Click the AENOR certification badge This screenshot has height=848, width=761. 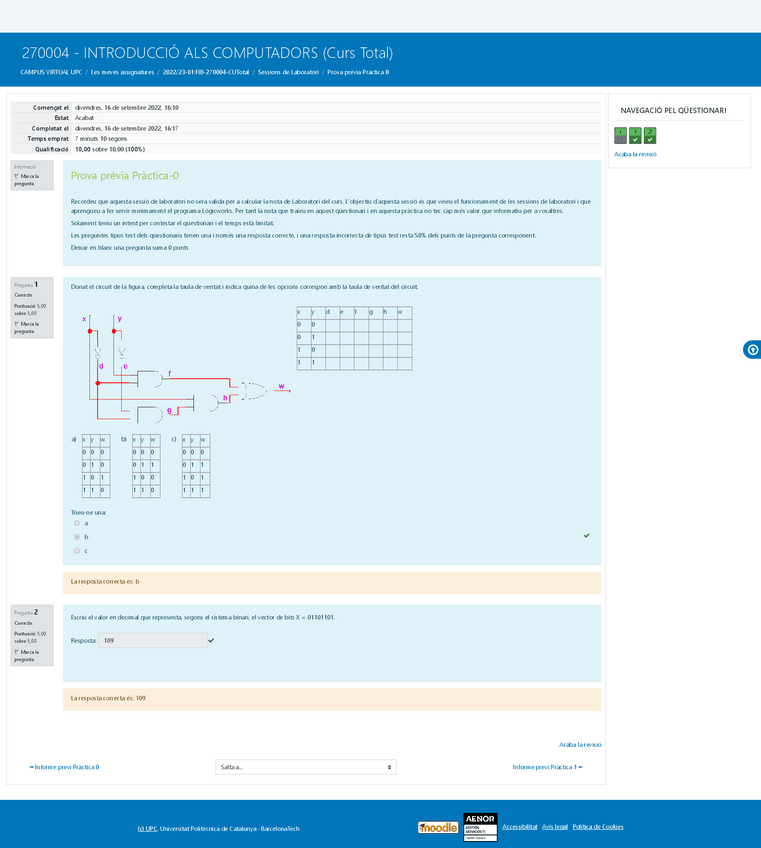(480, 827)
